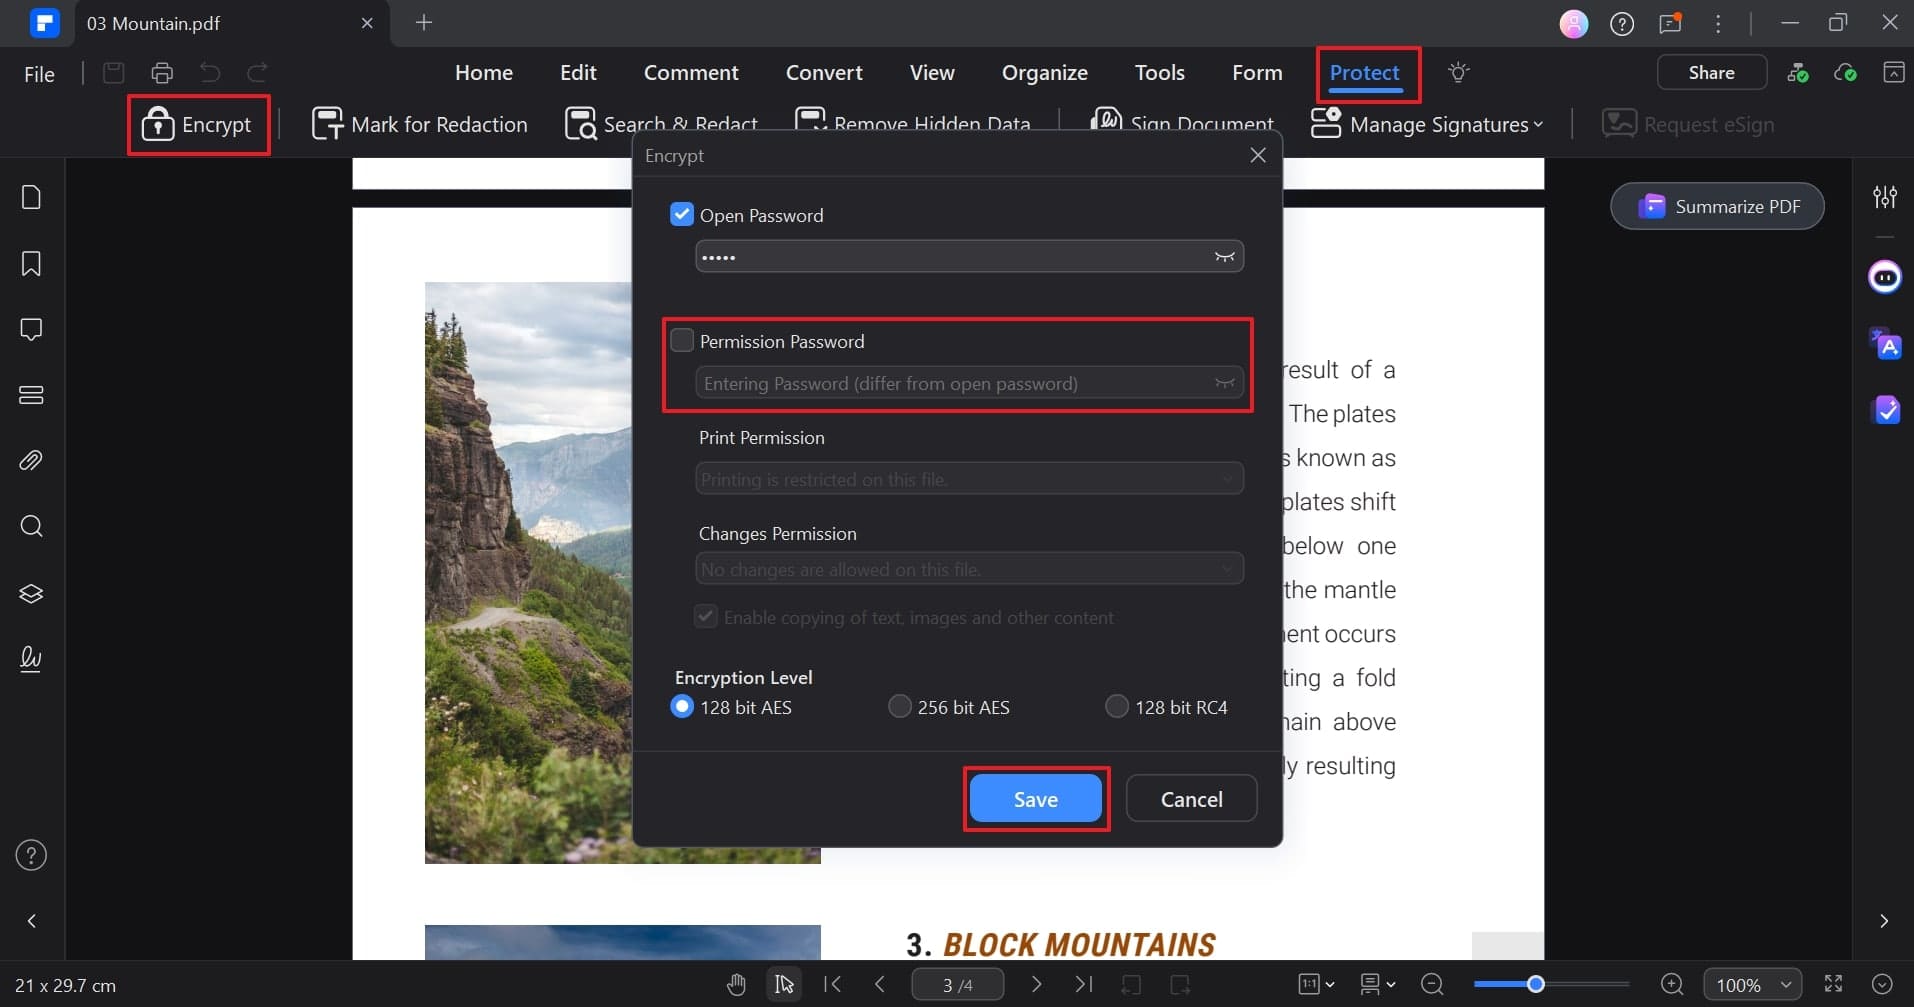Image resolution: width=1914 pixels, height=1007 pixels.
Task: Click the Save button in Encrypt dialog
Action: pyautogui.click(x=1036, y=799)
